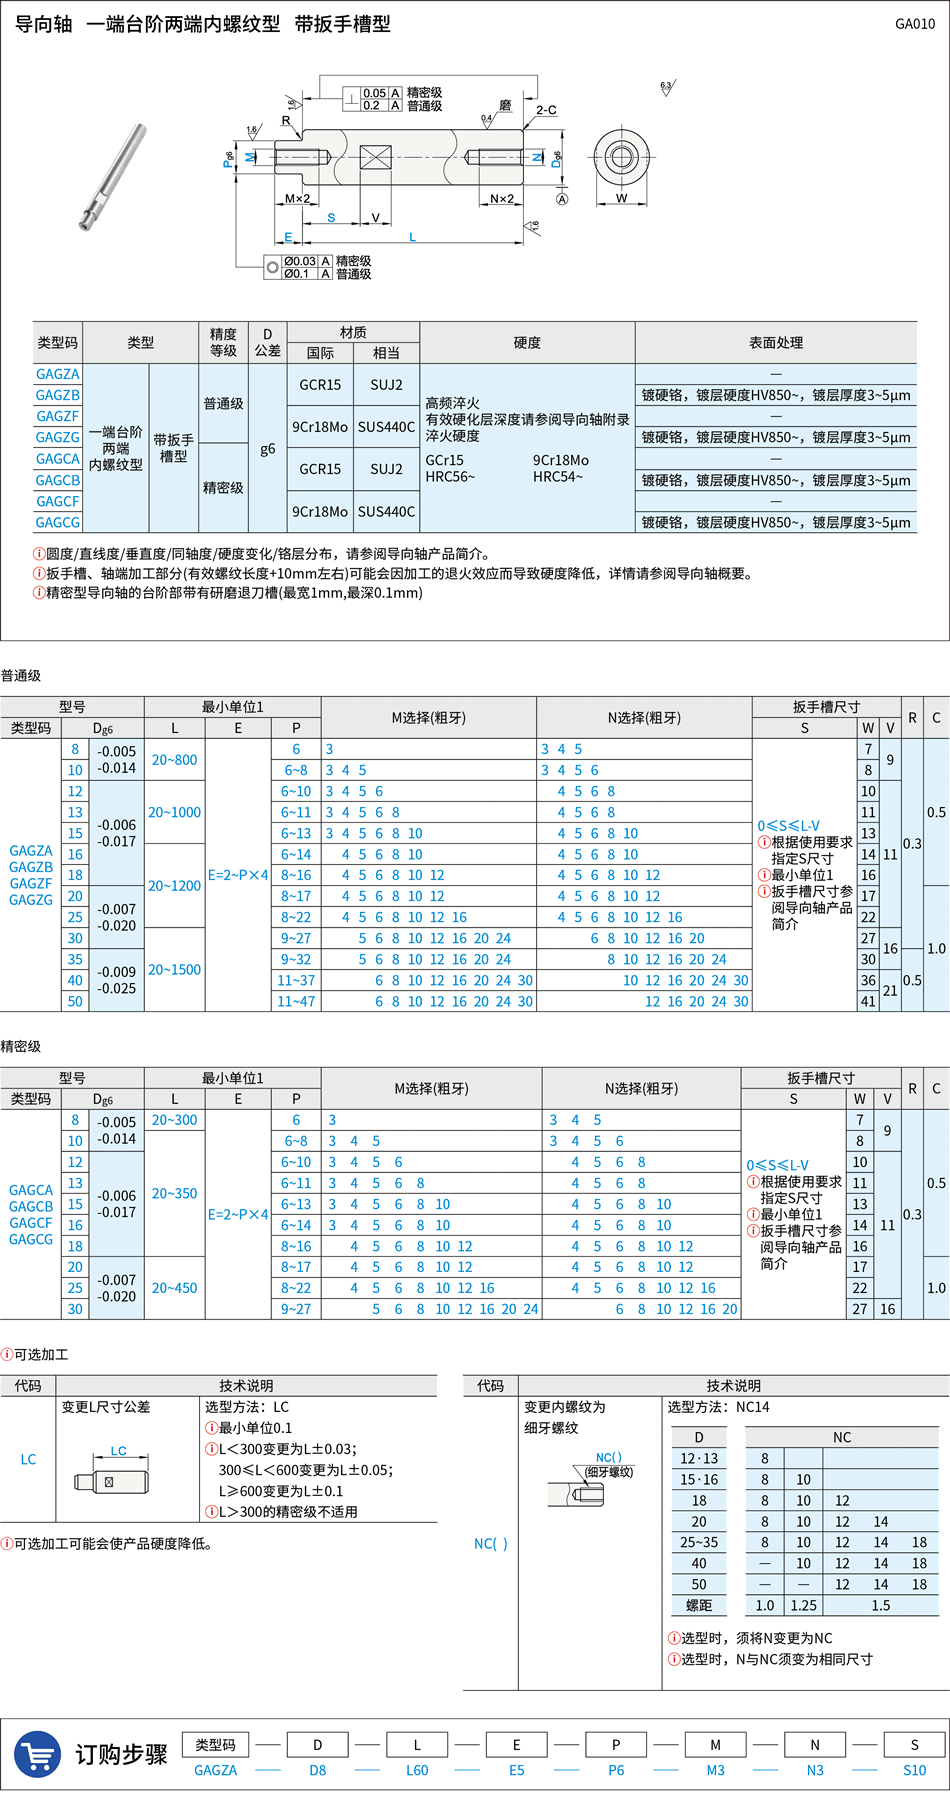Click the 带扳手槽型 cell in the 类型 column

[x=173, y=448]
